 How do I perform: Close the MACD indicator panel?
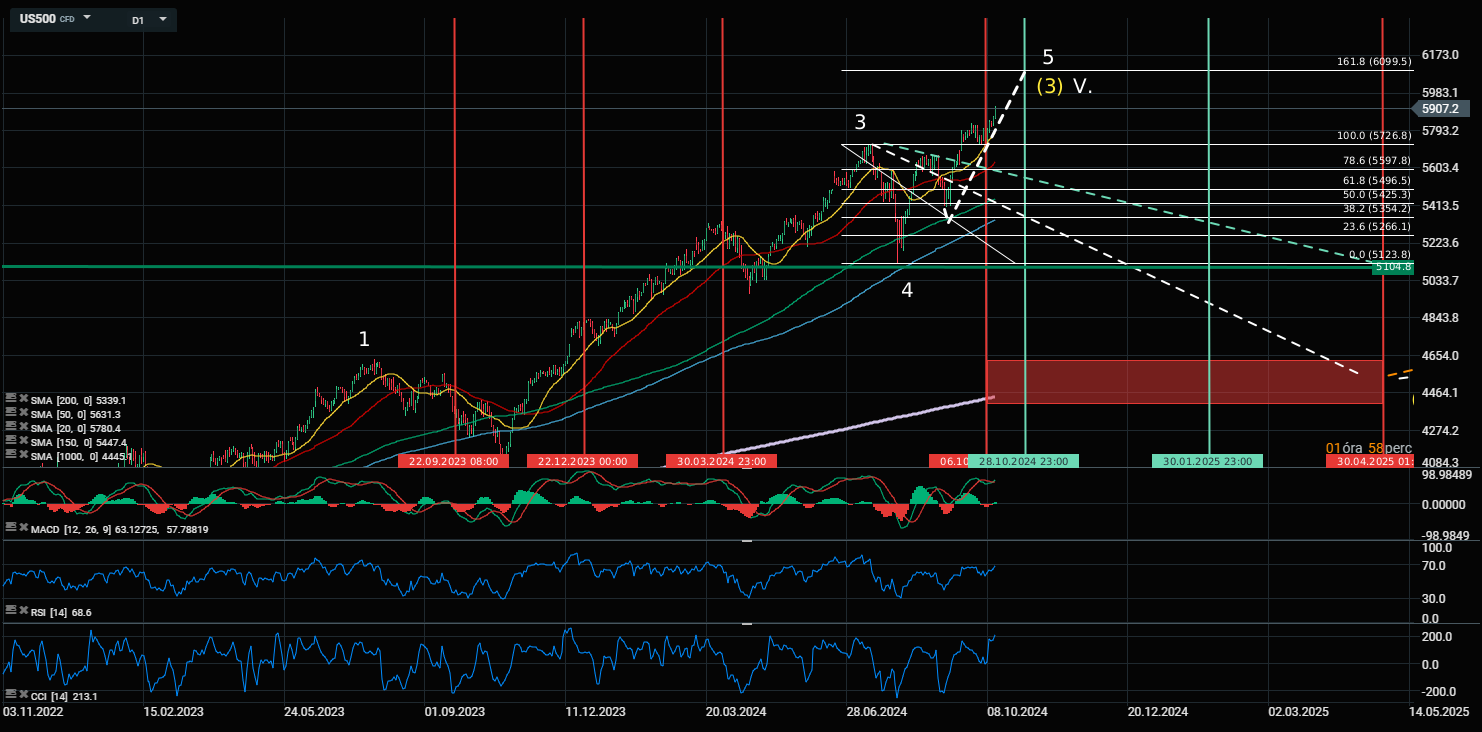click(23, 527)
